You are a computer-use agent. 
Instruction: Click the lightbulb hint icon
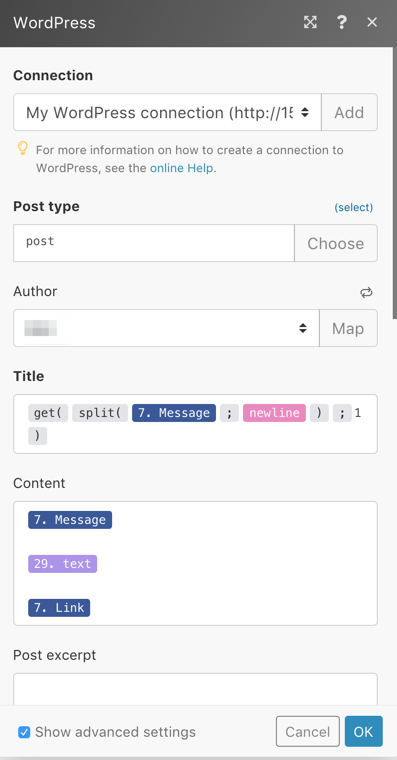[22, 148]
